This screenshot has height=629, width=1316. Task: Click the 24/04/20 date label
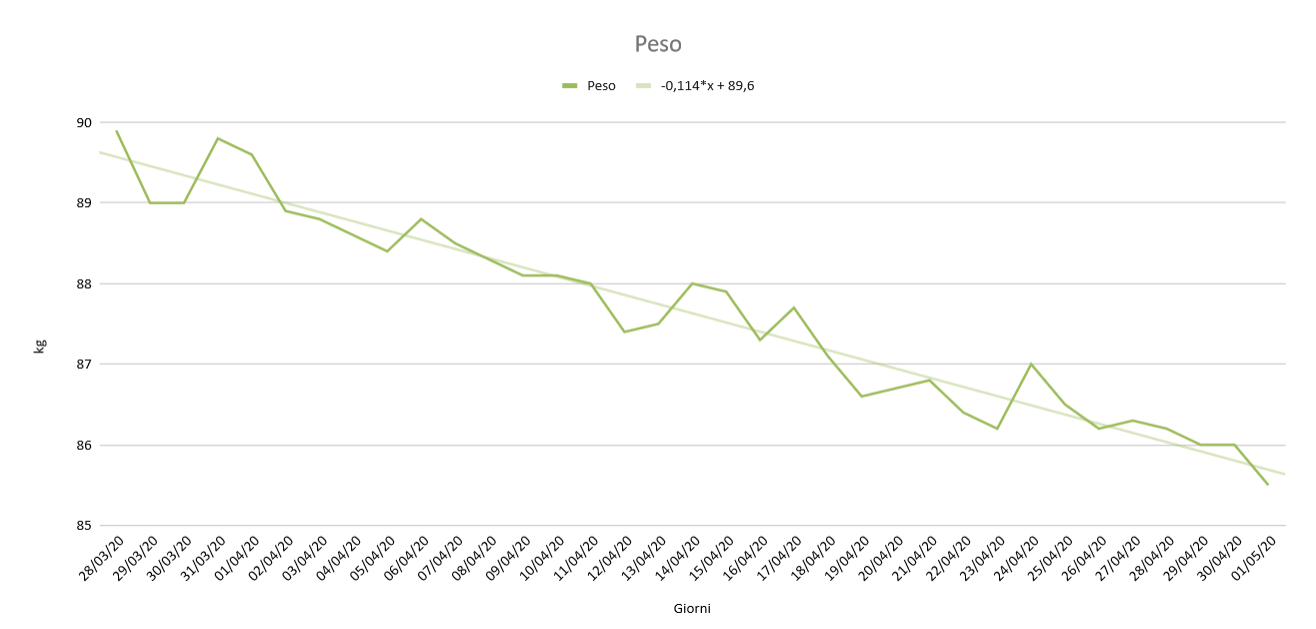pyautogui.click(x=1017, y=560)
